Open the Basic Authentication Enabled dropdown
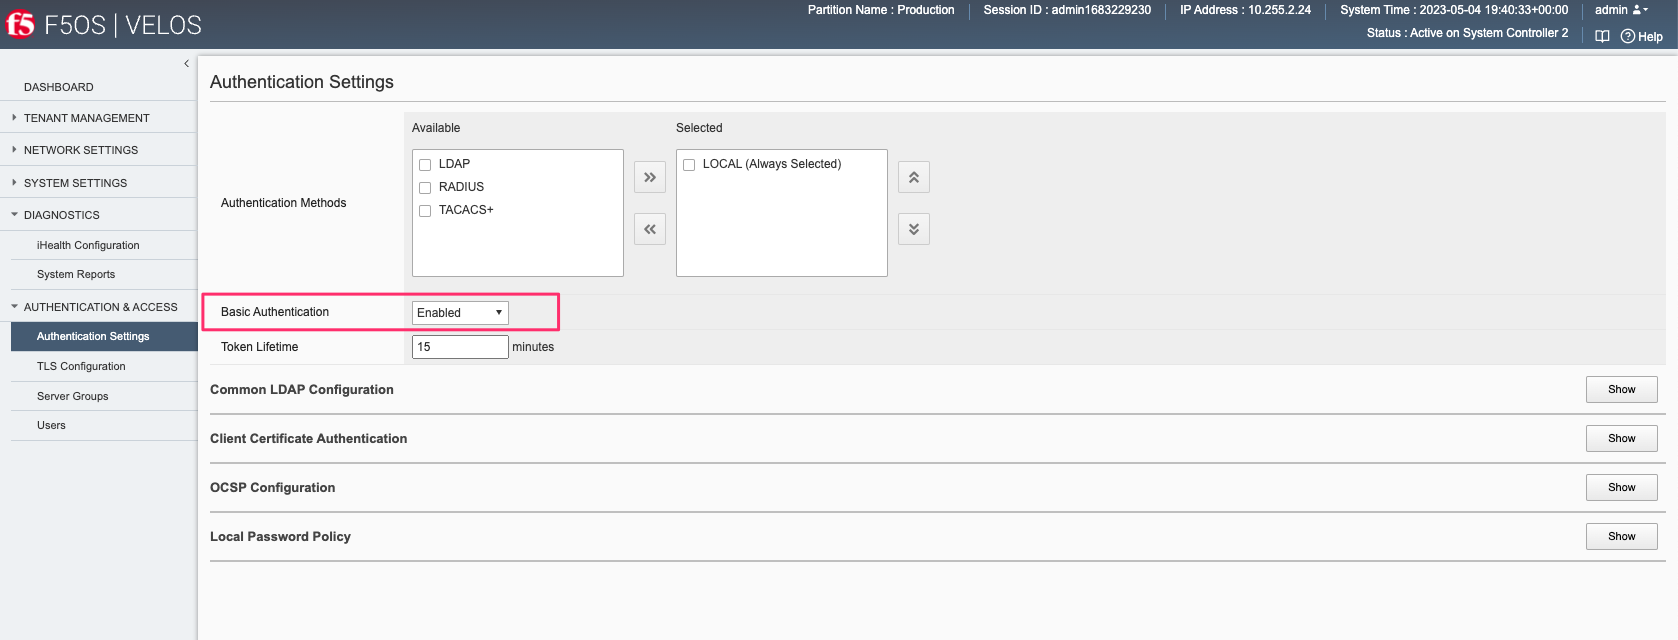This screenshot has width=1678, height=640. 460,313
